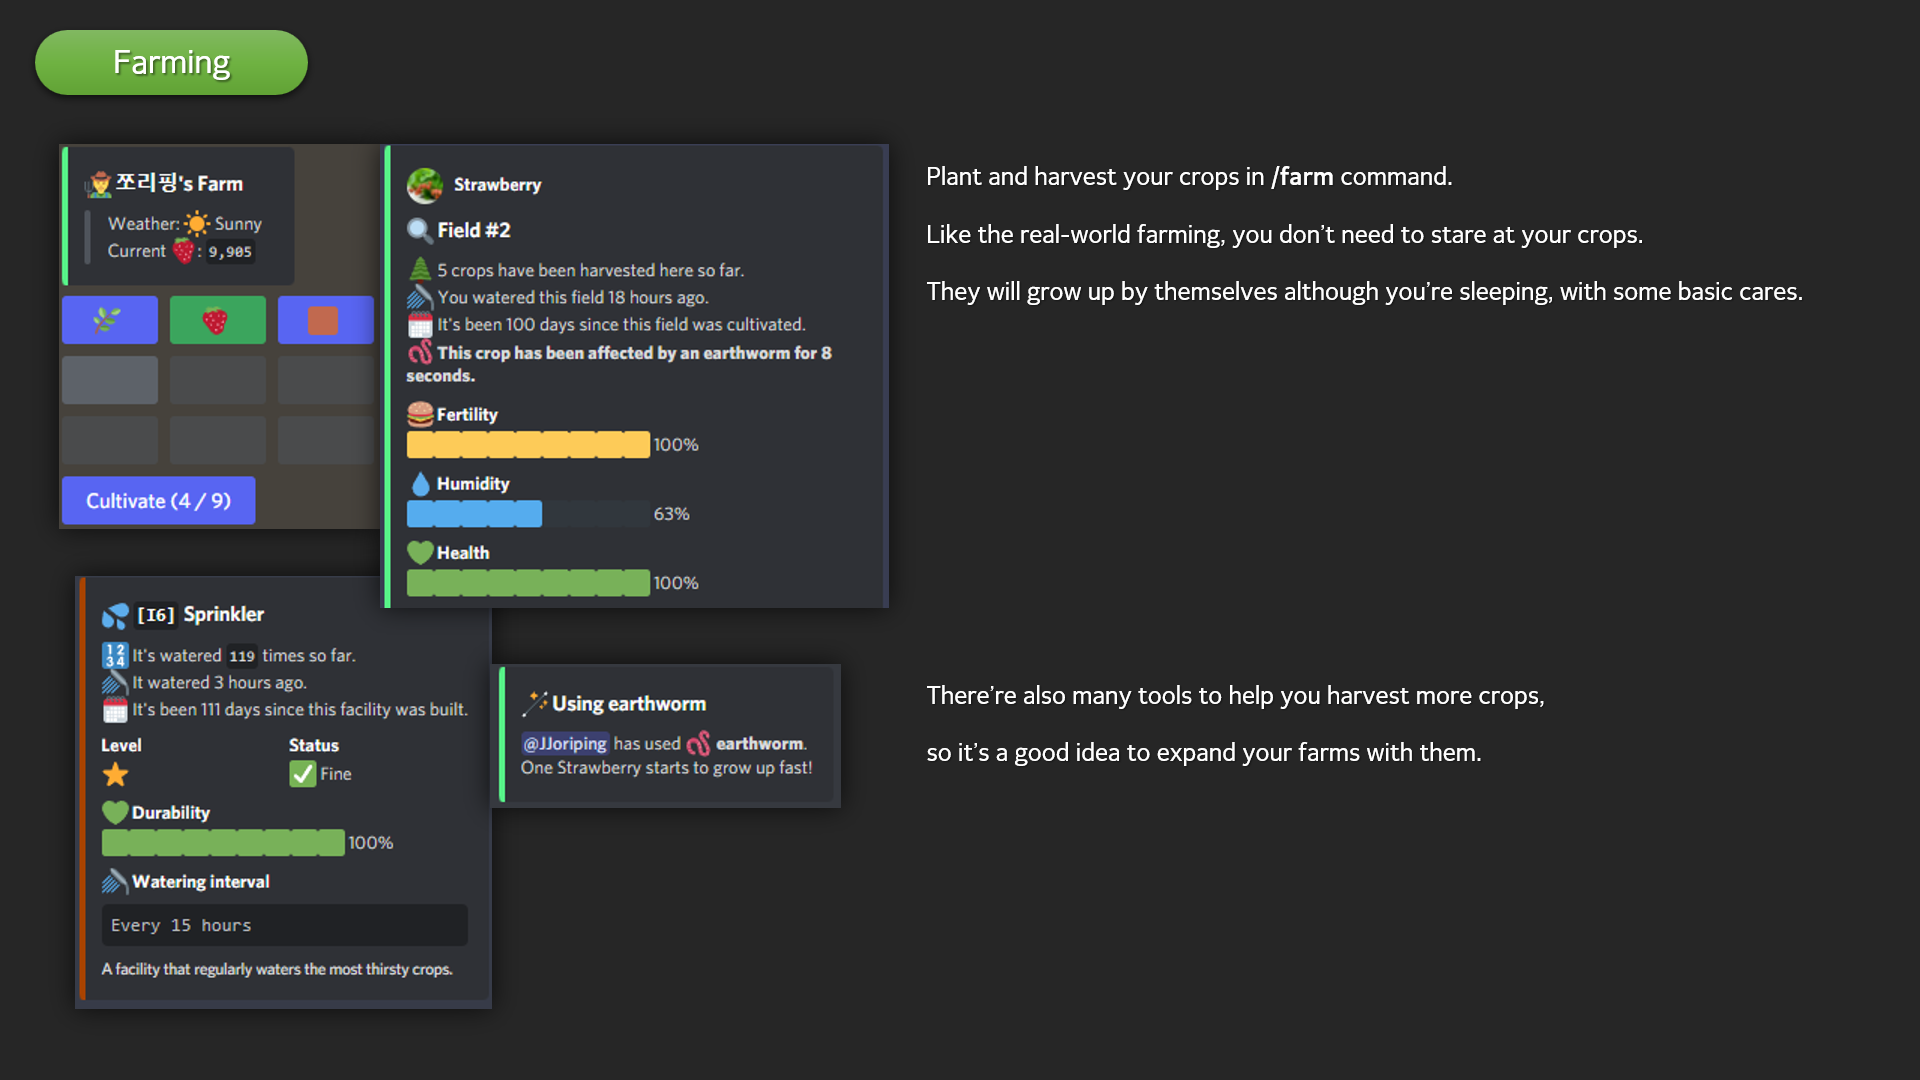Click the @JJoriping mention

point(565,744)
